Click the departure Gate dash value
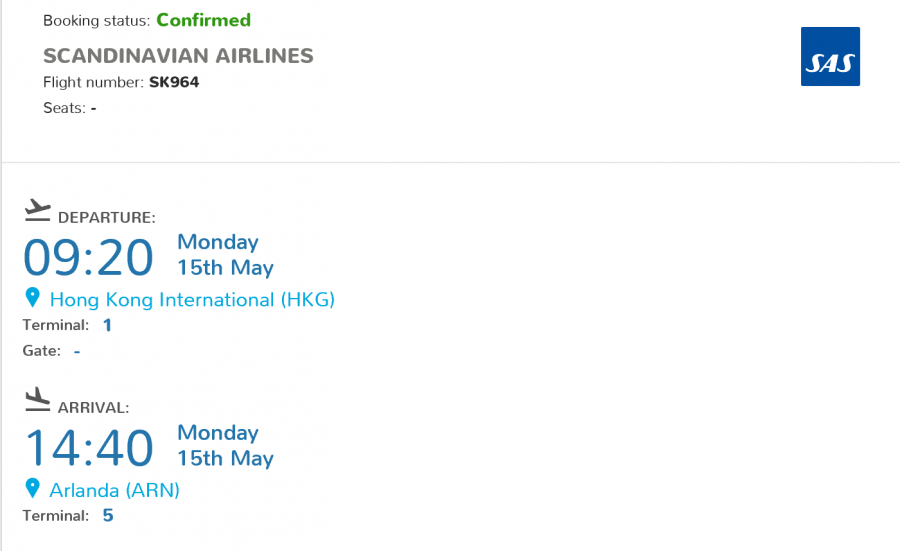The image size is (900, 551). pyautogui.click(x=77, y=351)
